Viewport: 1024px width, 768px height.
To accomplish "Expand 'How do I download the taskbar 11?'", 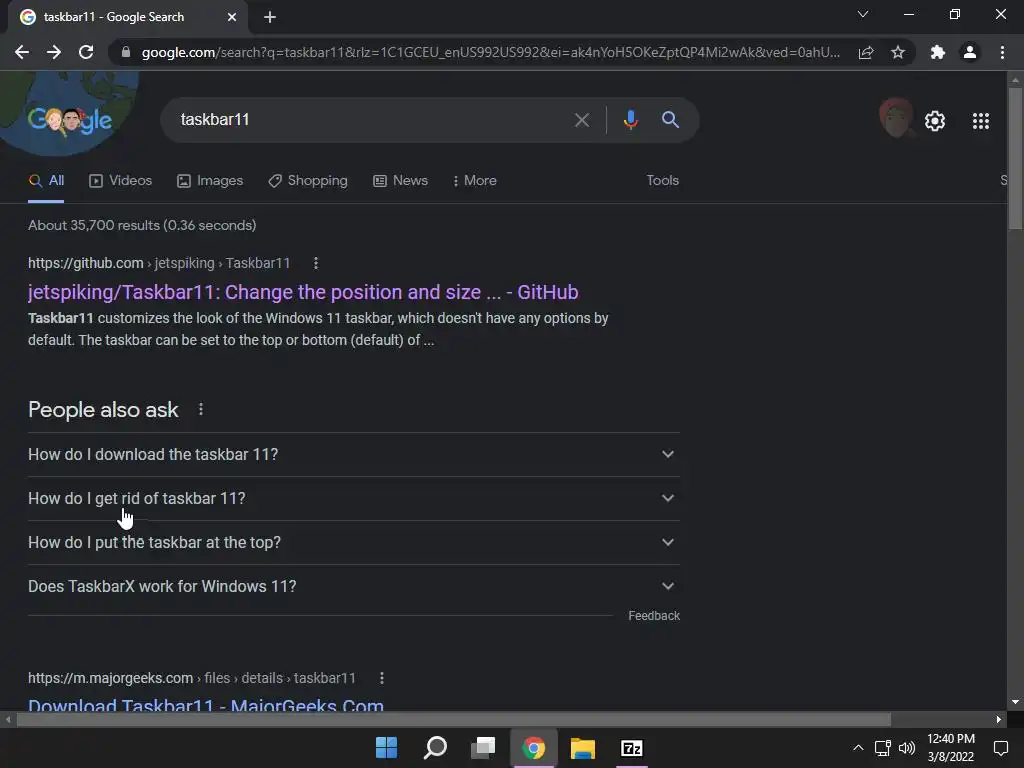I will click(353, 455).
